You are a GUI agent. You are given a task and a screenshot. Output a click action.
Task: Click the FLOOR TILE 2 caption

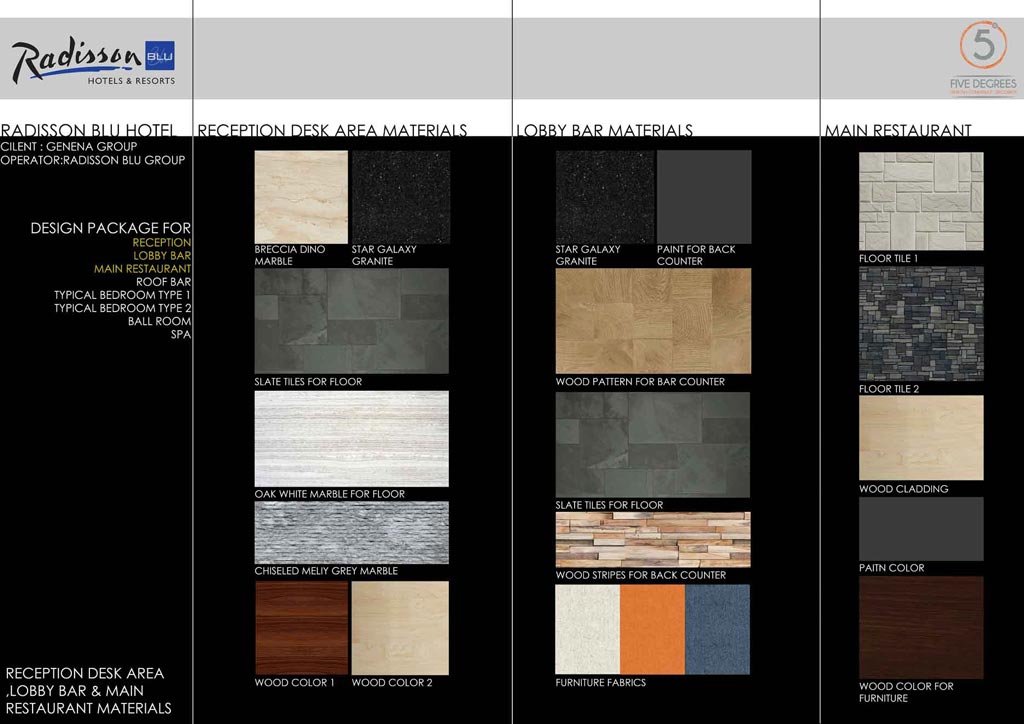tap(889, 389)
